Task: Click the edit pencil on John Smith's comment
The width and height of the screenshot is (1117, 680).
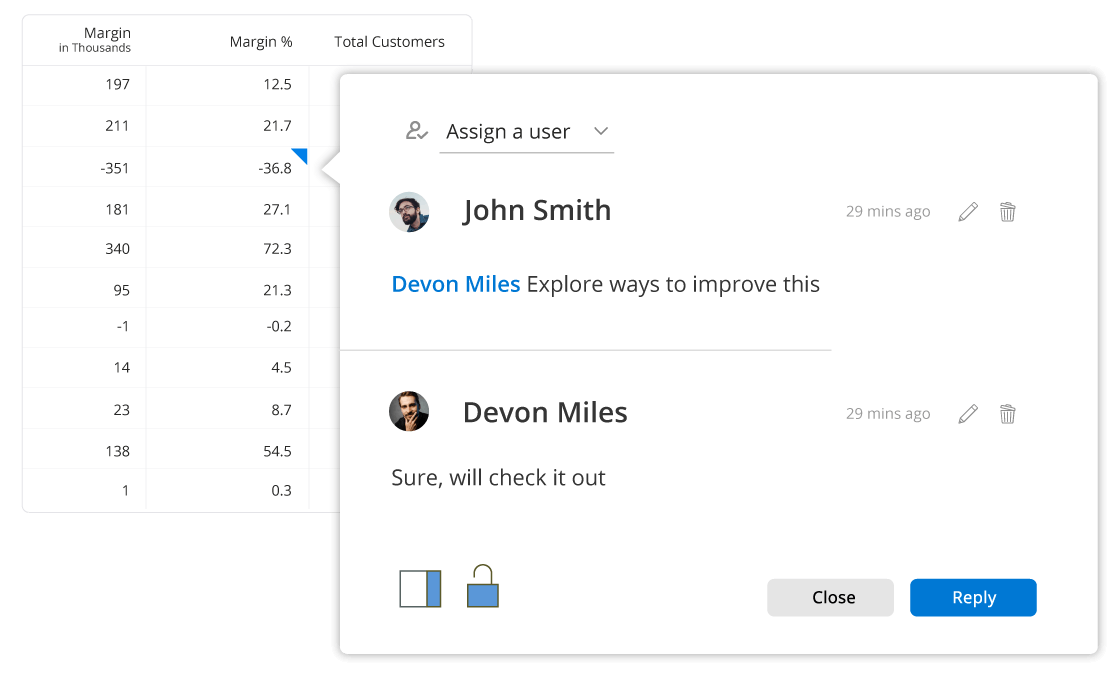Action: pos(967,212)
